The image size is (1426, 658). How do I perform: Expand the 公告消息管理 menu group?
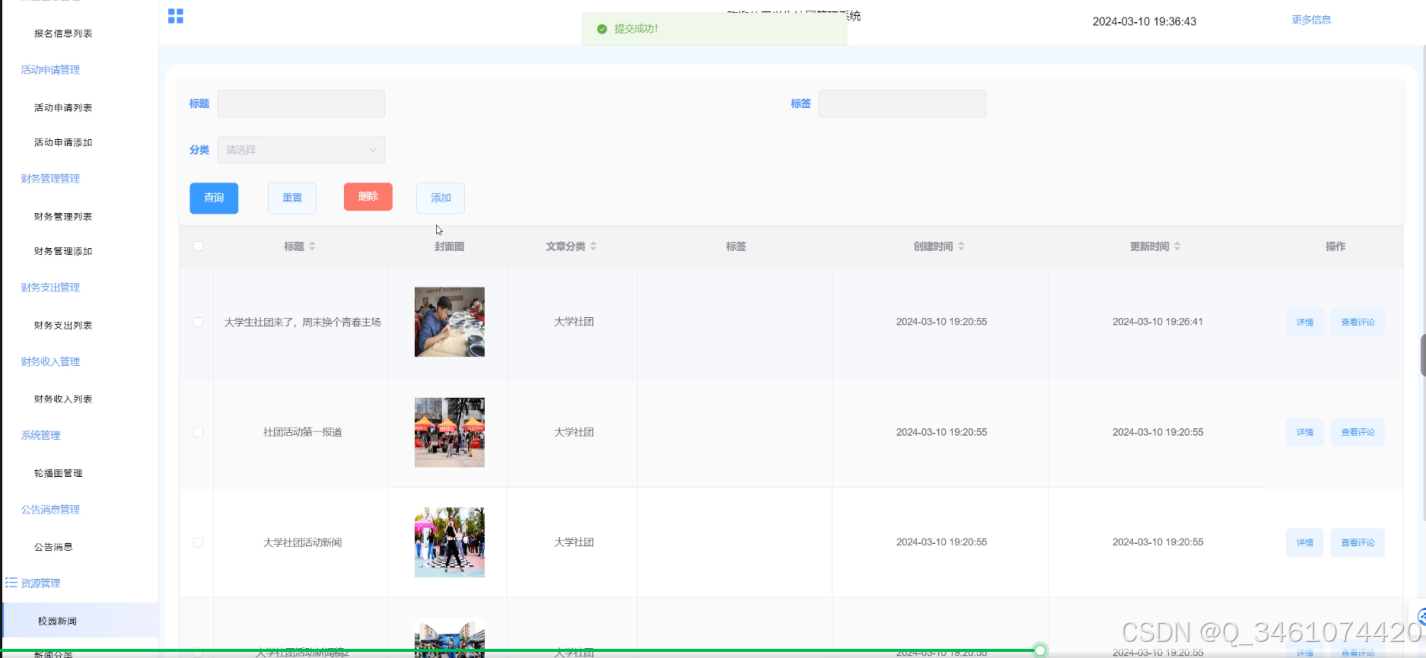click(x=50, y=510)
